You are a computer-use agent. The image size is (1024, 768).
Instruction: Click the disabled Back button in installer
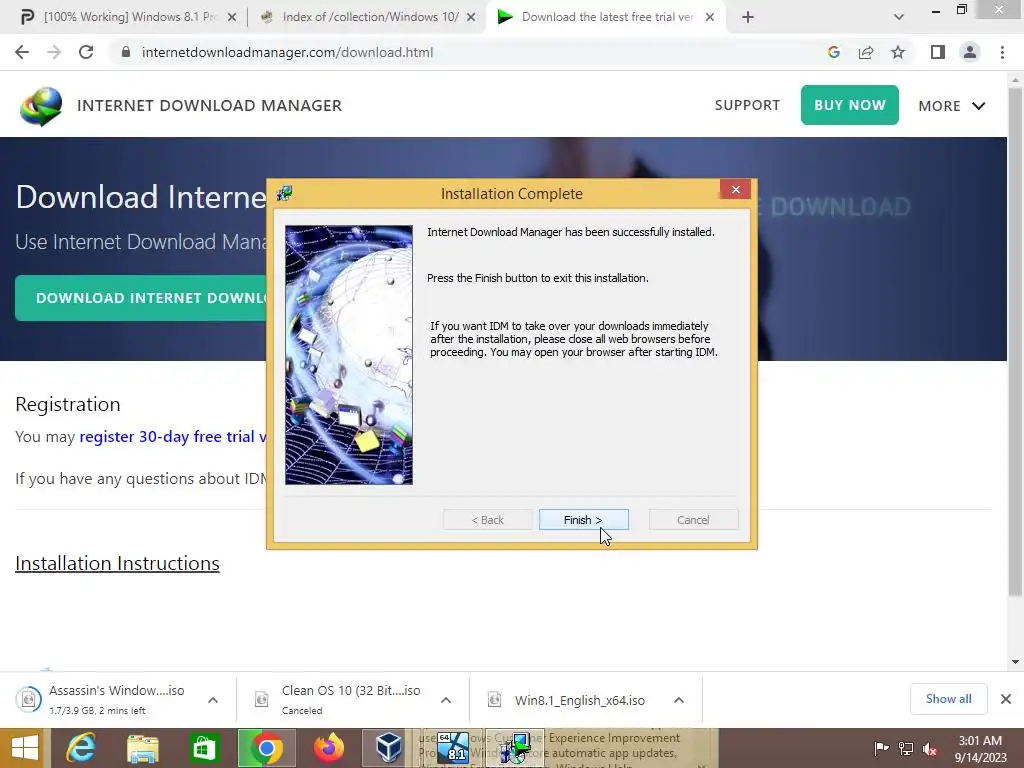pos(487,520)
